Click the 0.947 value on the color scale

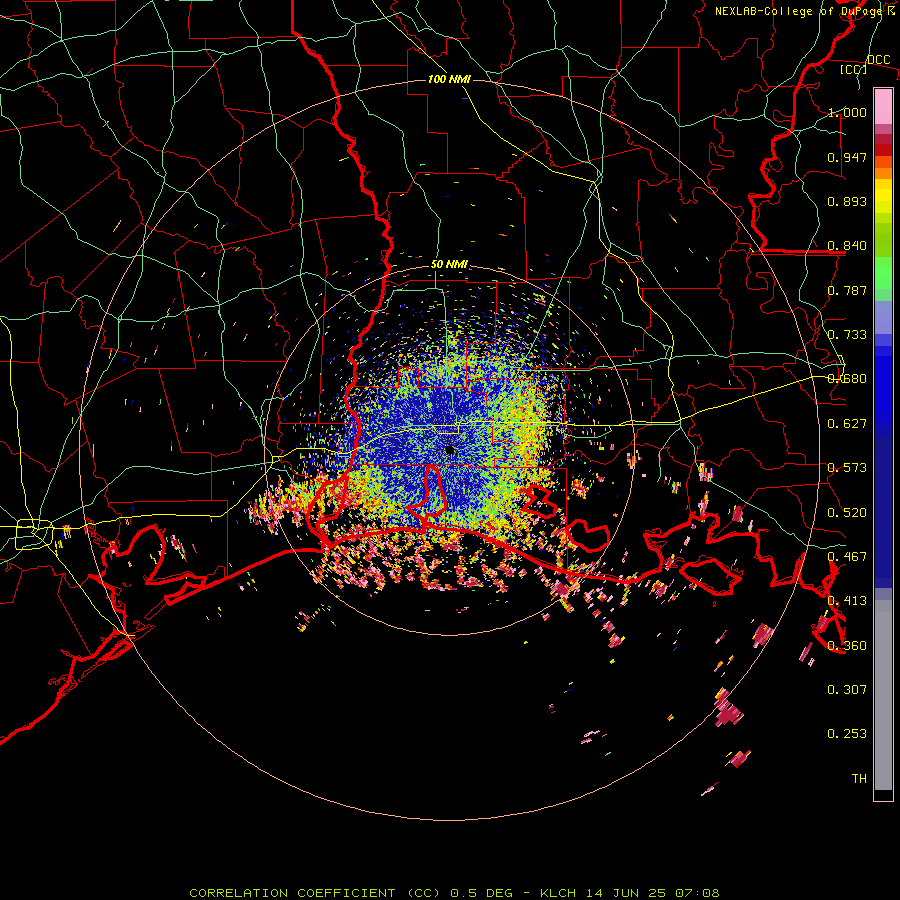click(847, 157)
